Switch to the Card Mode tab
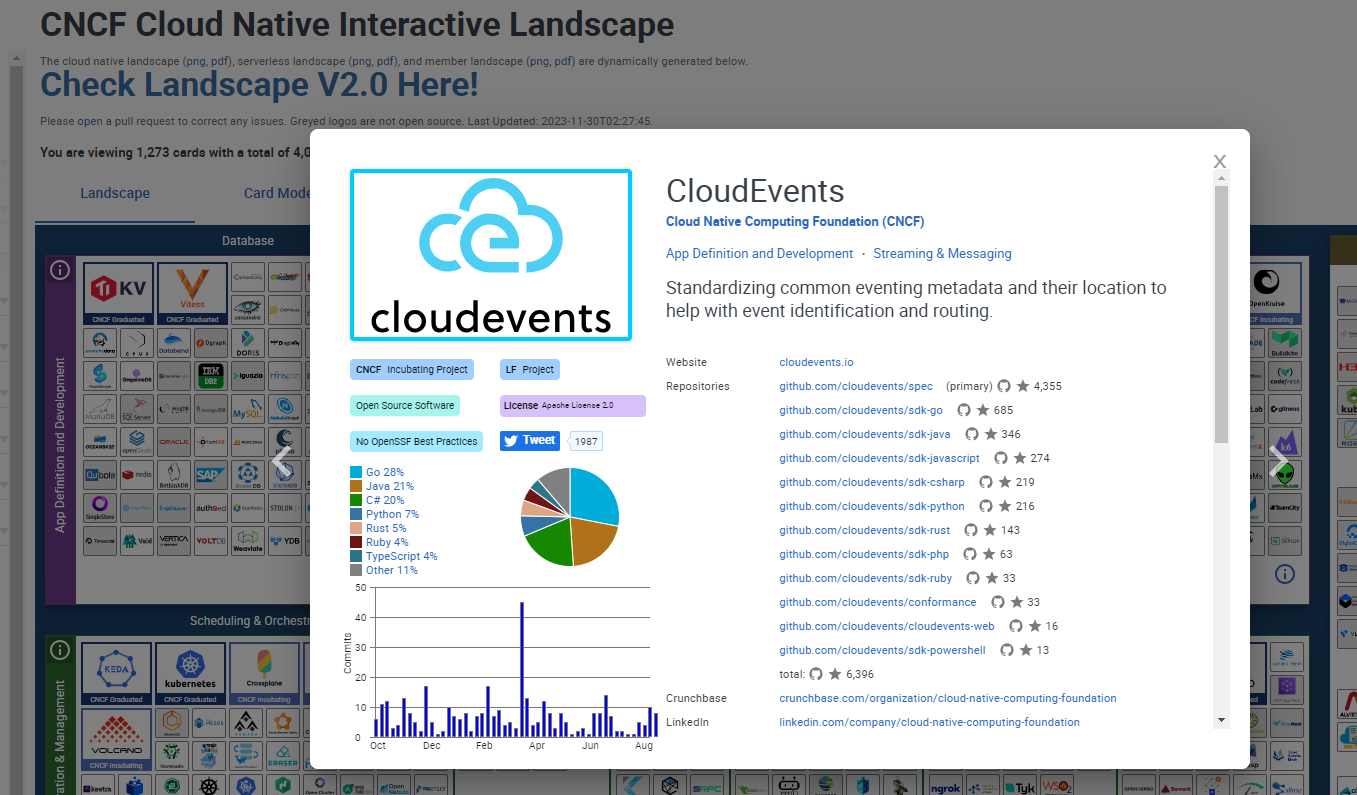The height and width of the screenshot is (795, 1357). point(277,193)
